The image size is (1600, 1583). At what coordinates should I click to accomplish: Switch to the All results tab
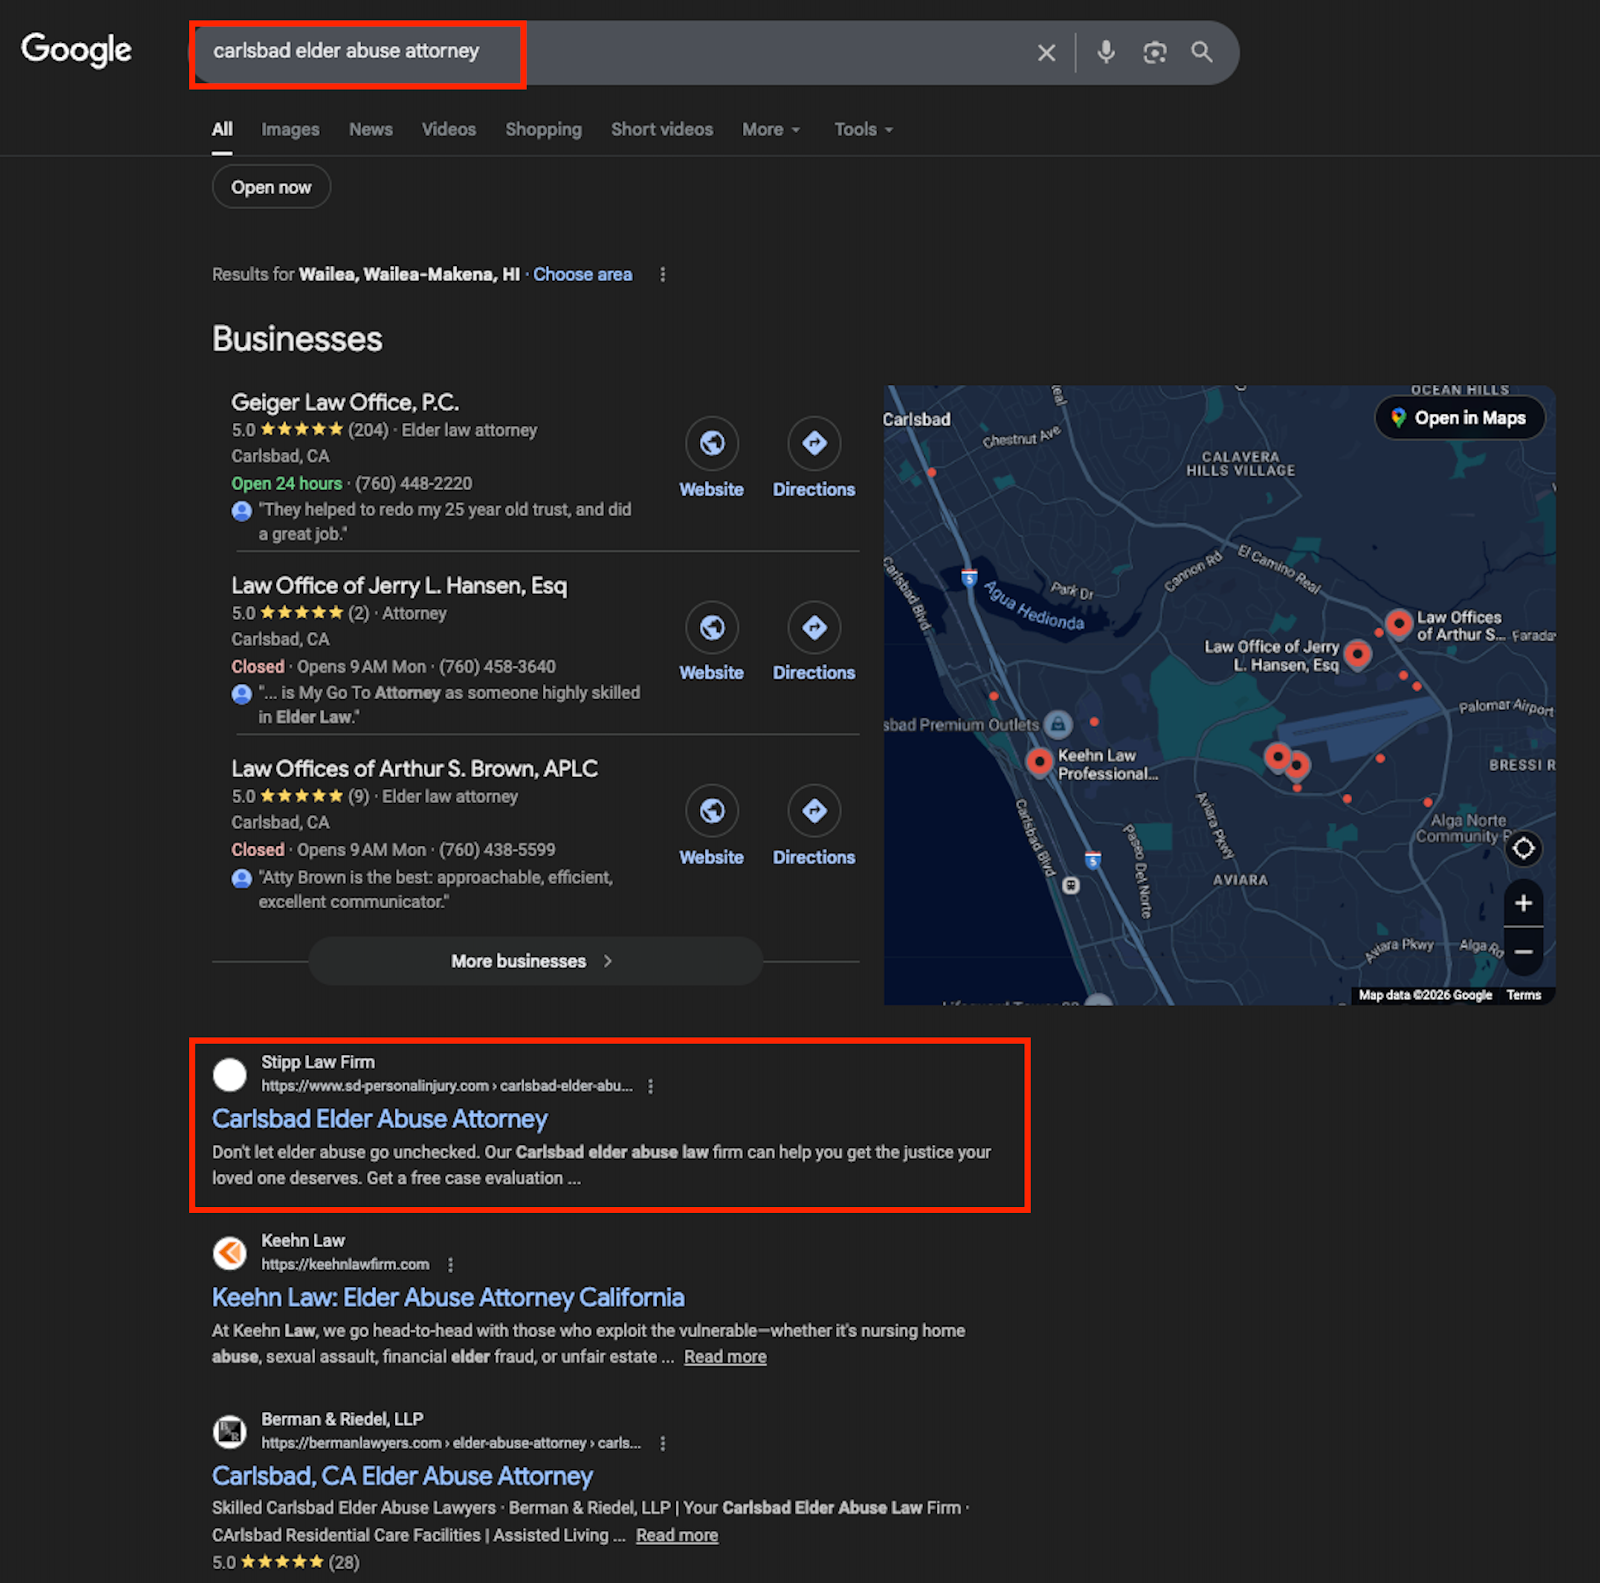(x=222, y=129)
